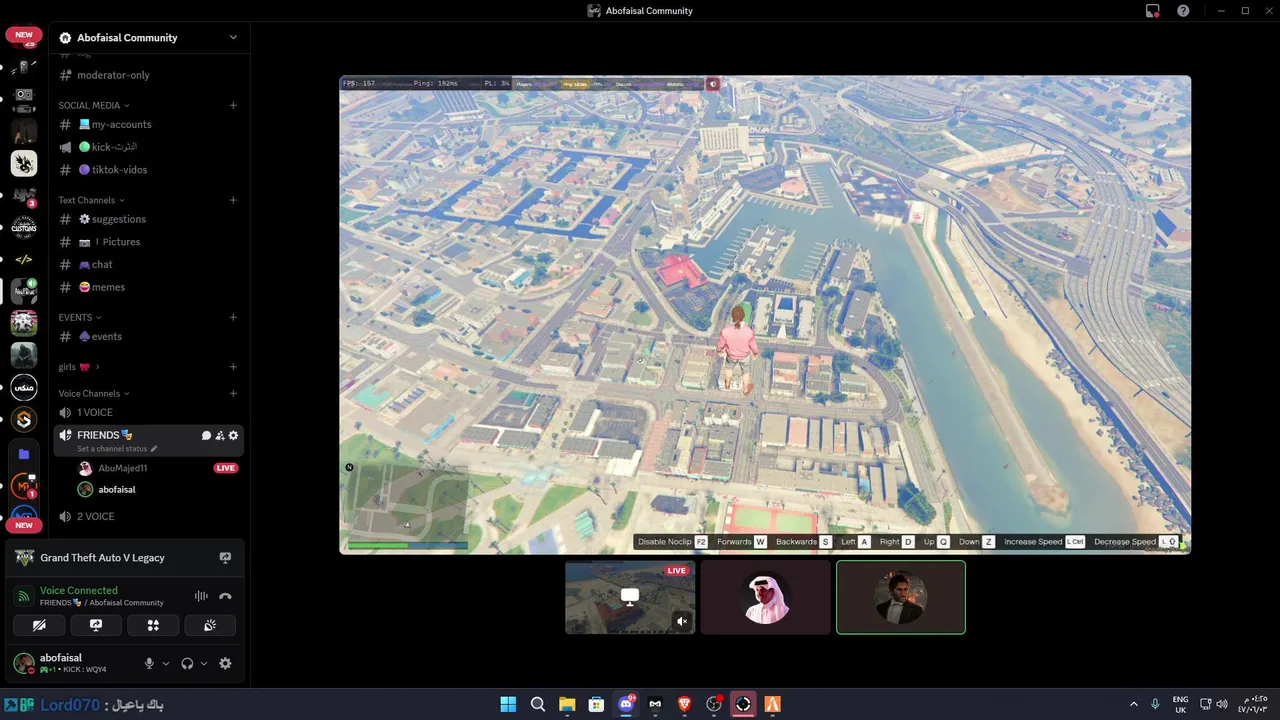Click the Windows Start button

(508, 704)
